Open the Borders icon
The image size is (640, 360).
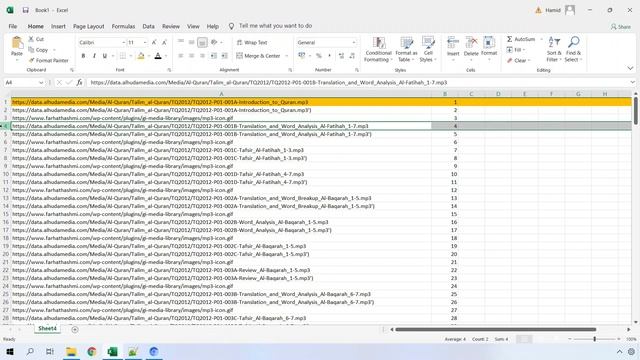pyautogui.click(x=123, y=56)
